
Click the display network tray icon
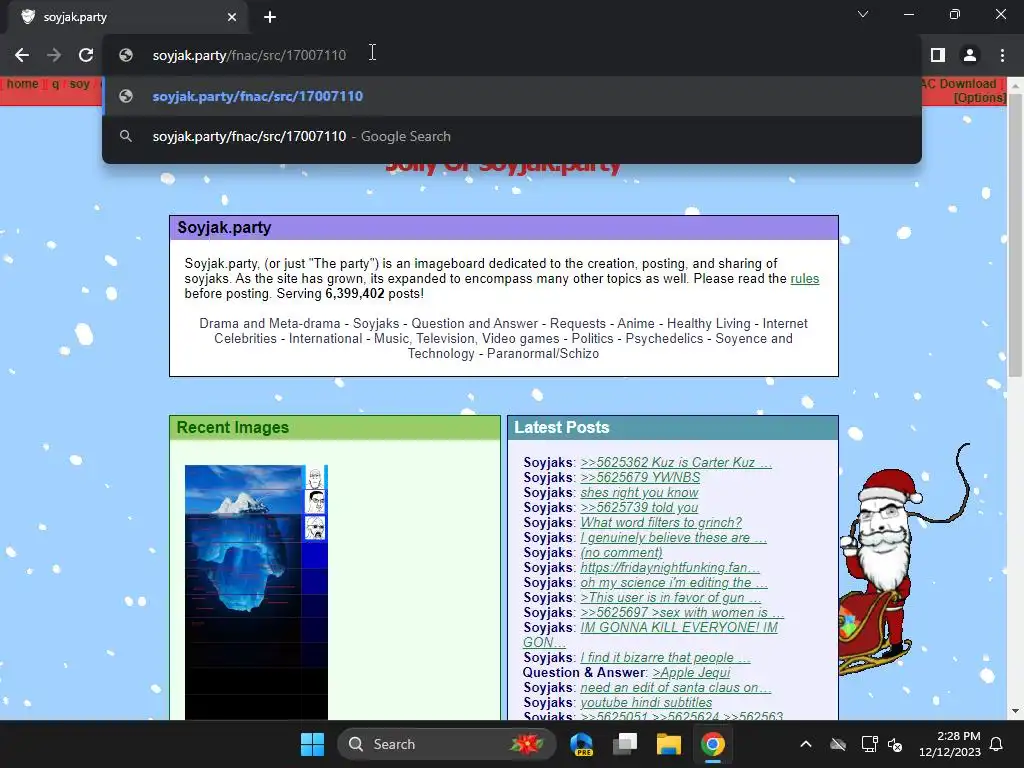[869, 744]
